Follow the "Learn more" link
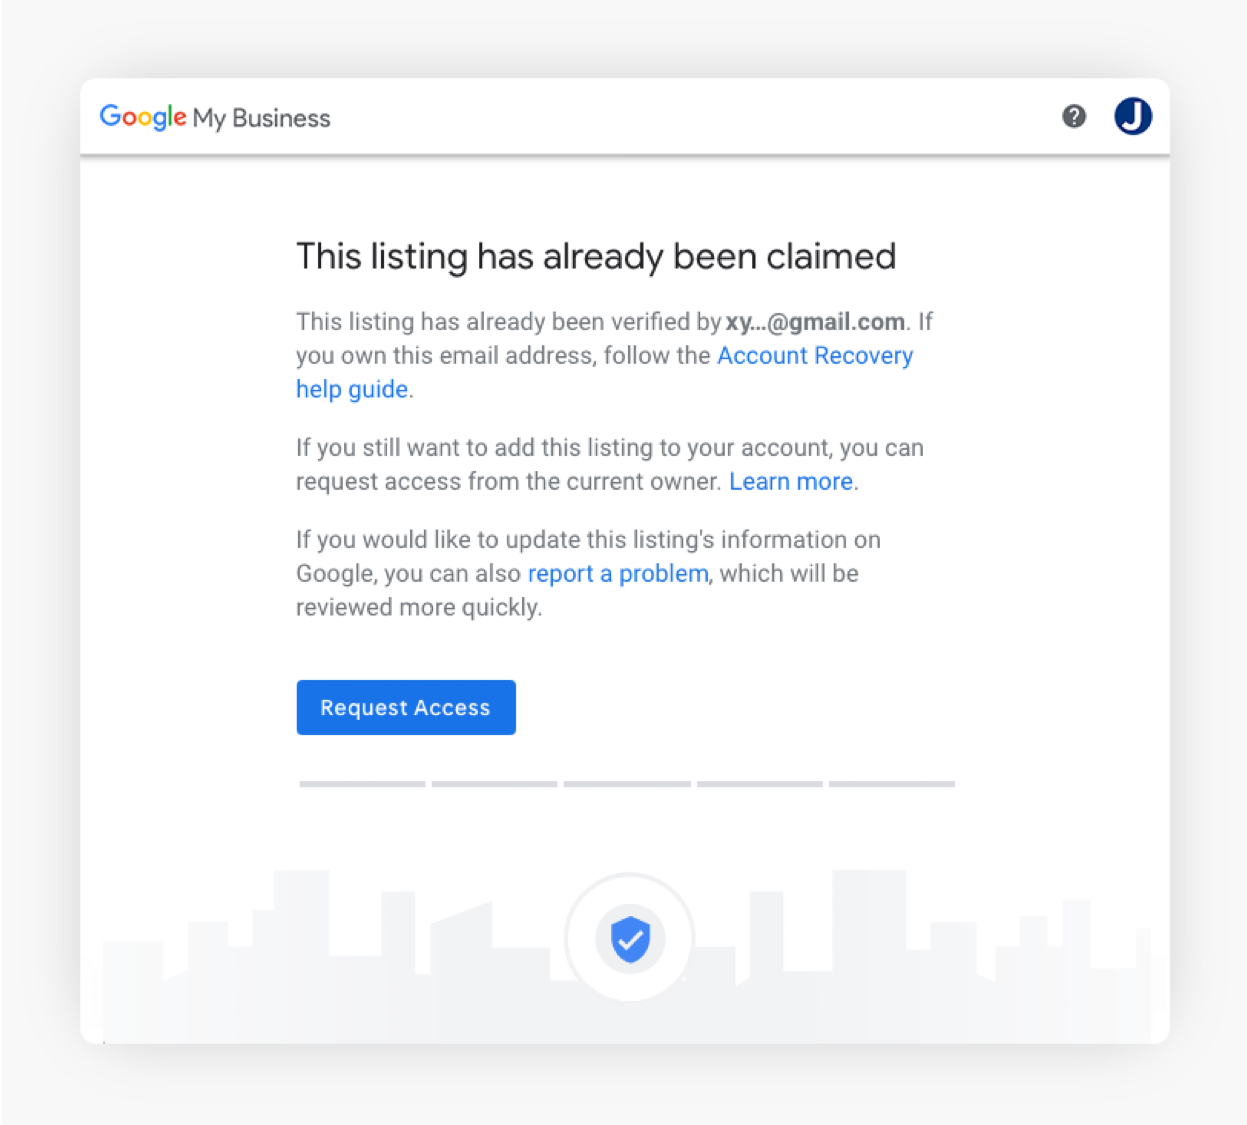The image size is (1247, 1125). coord(791,482)
